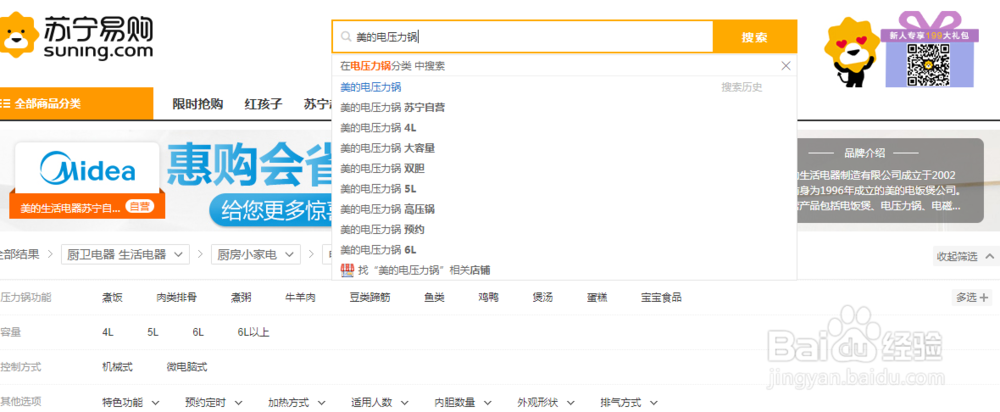Expand 厨卫电器 生活电器 breadcrumb dropdown

[125, 254]
